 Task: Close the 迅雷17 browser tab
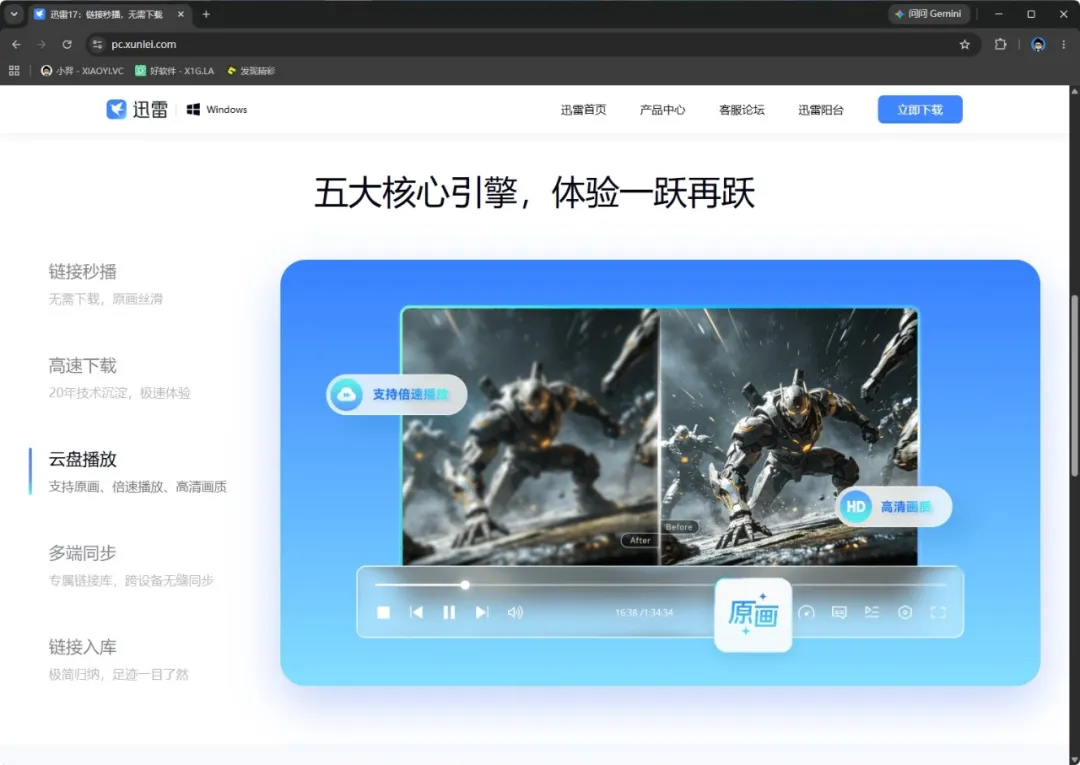180,14
